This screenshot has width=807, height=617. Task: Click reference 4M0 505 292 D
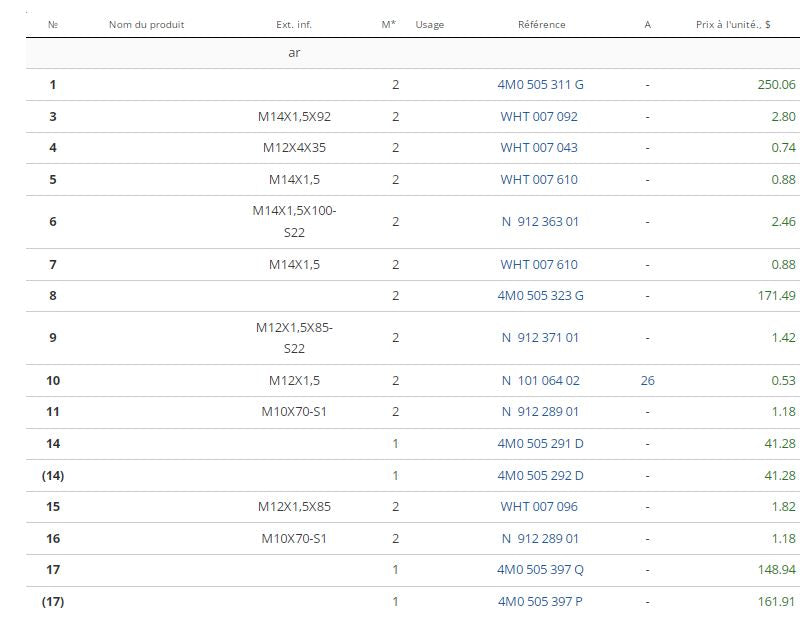pyautogui.click(x=540, y=475)
